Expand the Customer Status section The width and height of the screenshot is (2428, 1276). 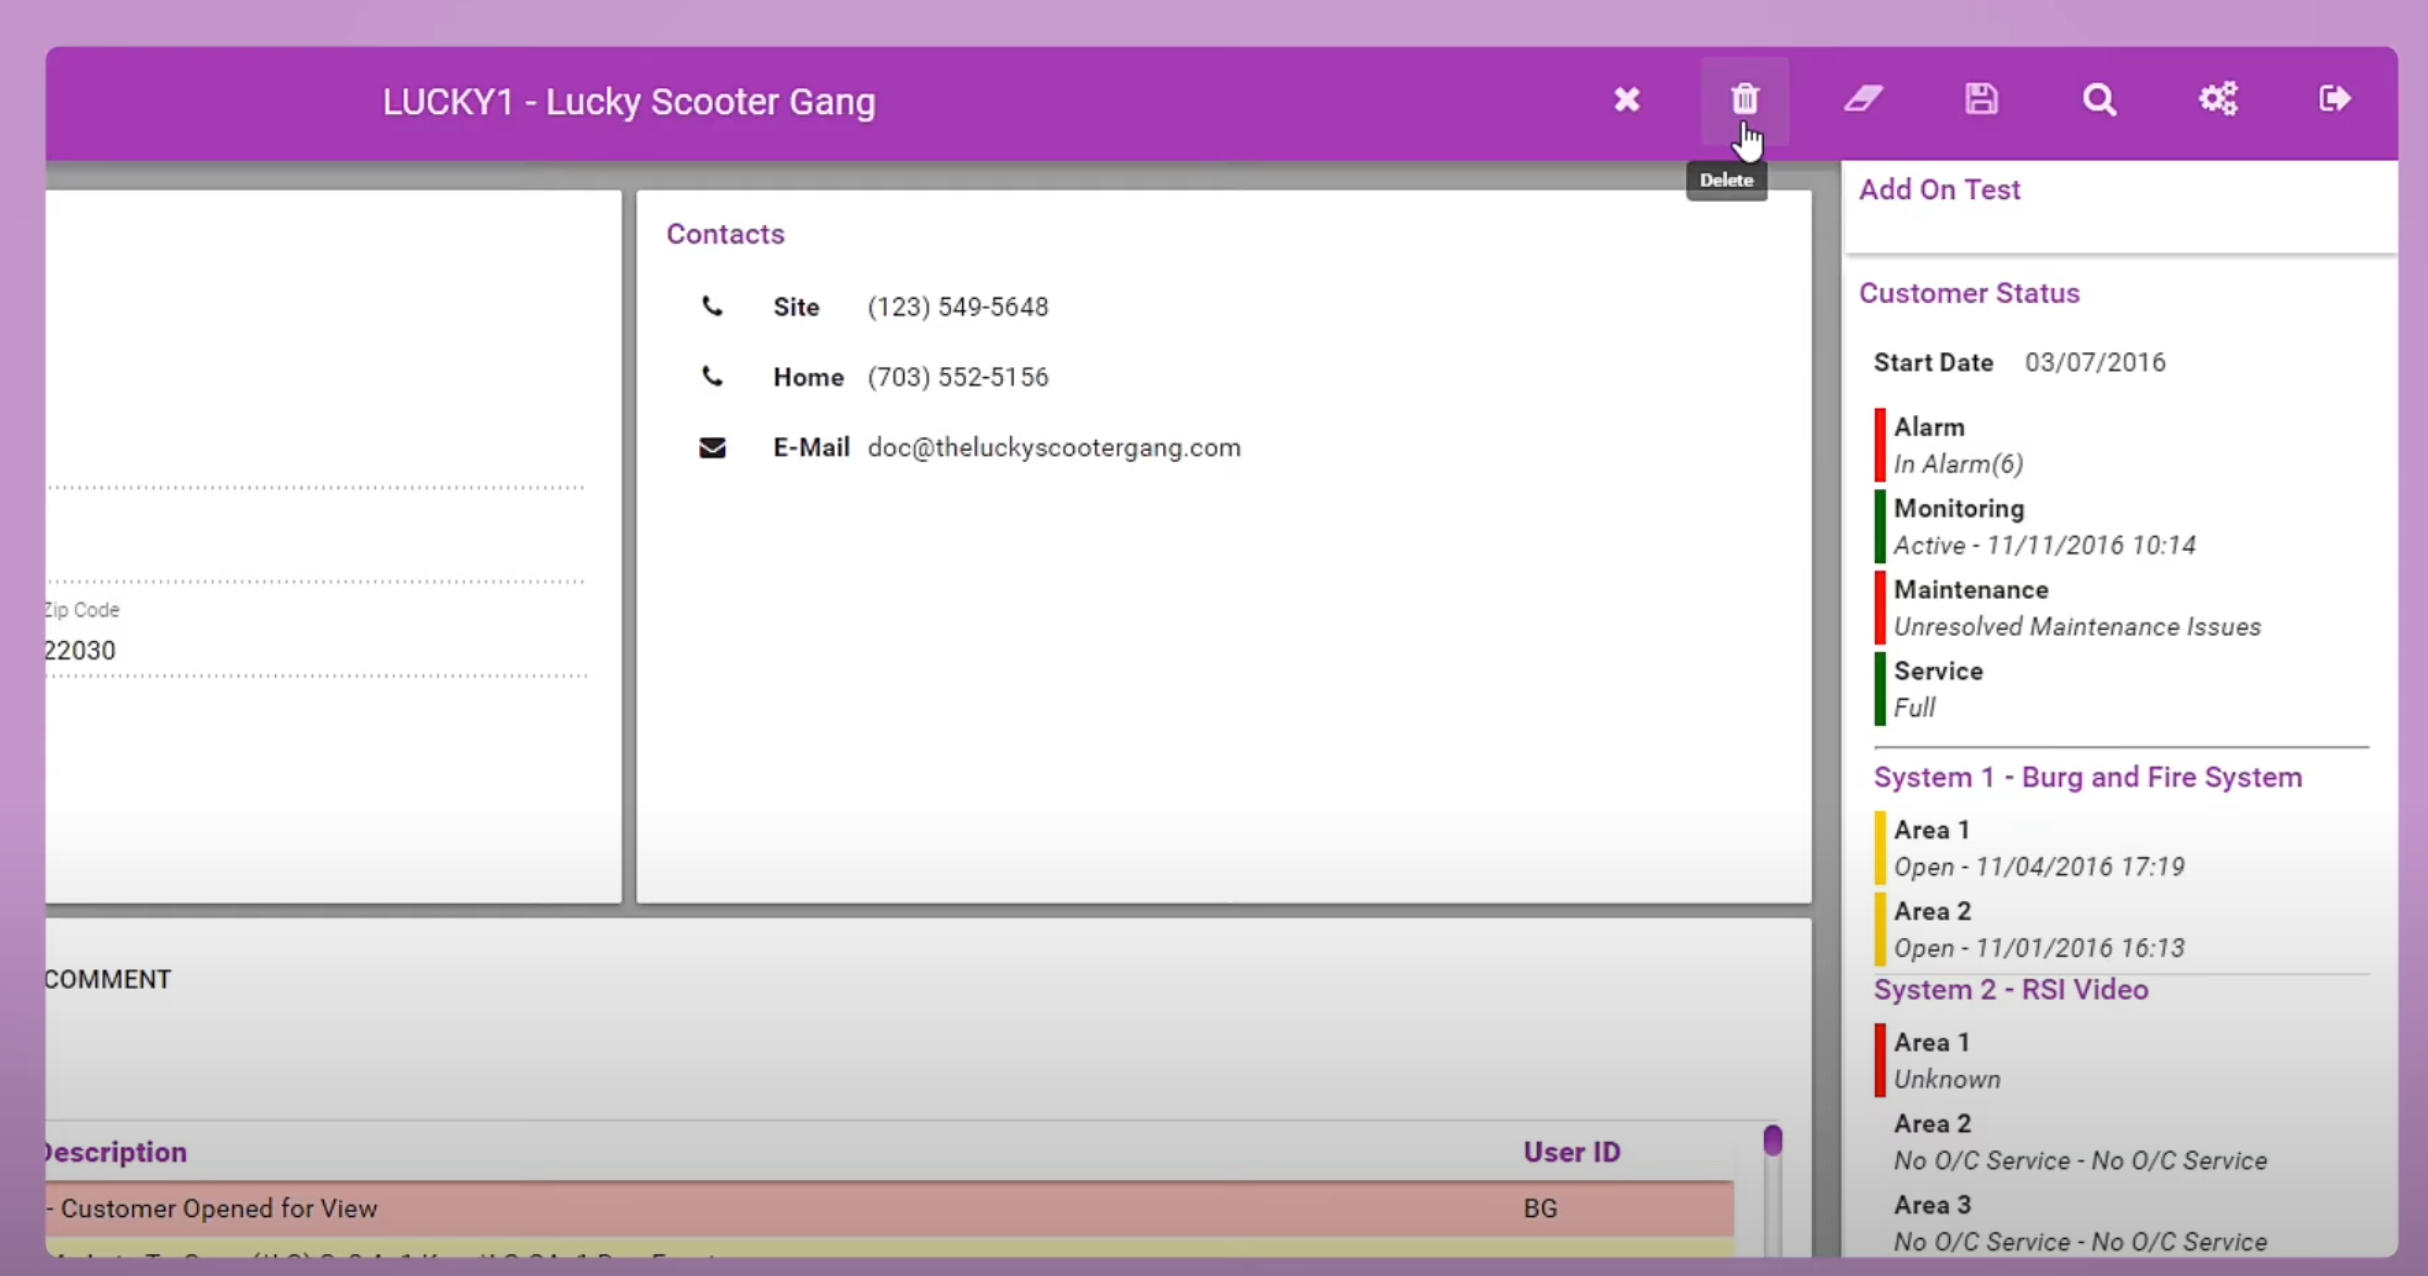click(1969, 292)
